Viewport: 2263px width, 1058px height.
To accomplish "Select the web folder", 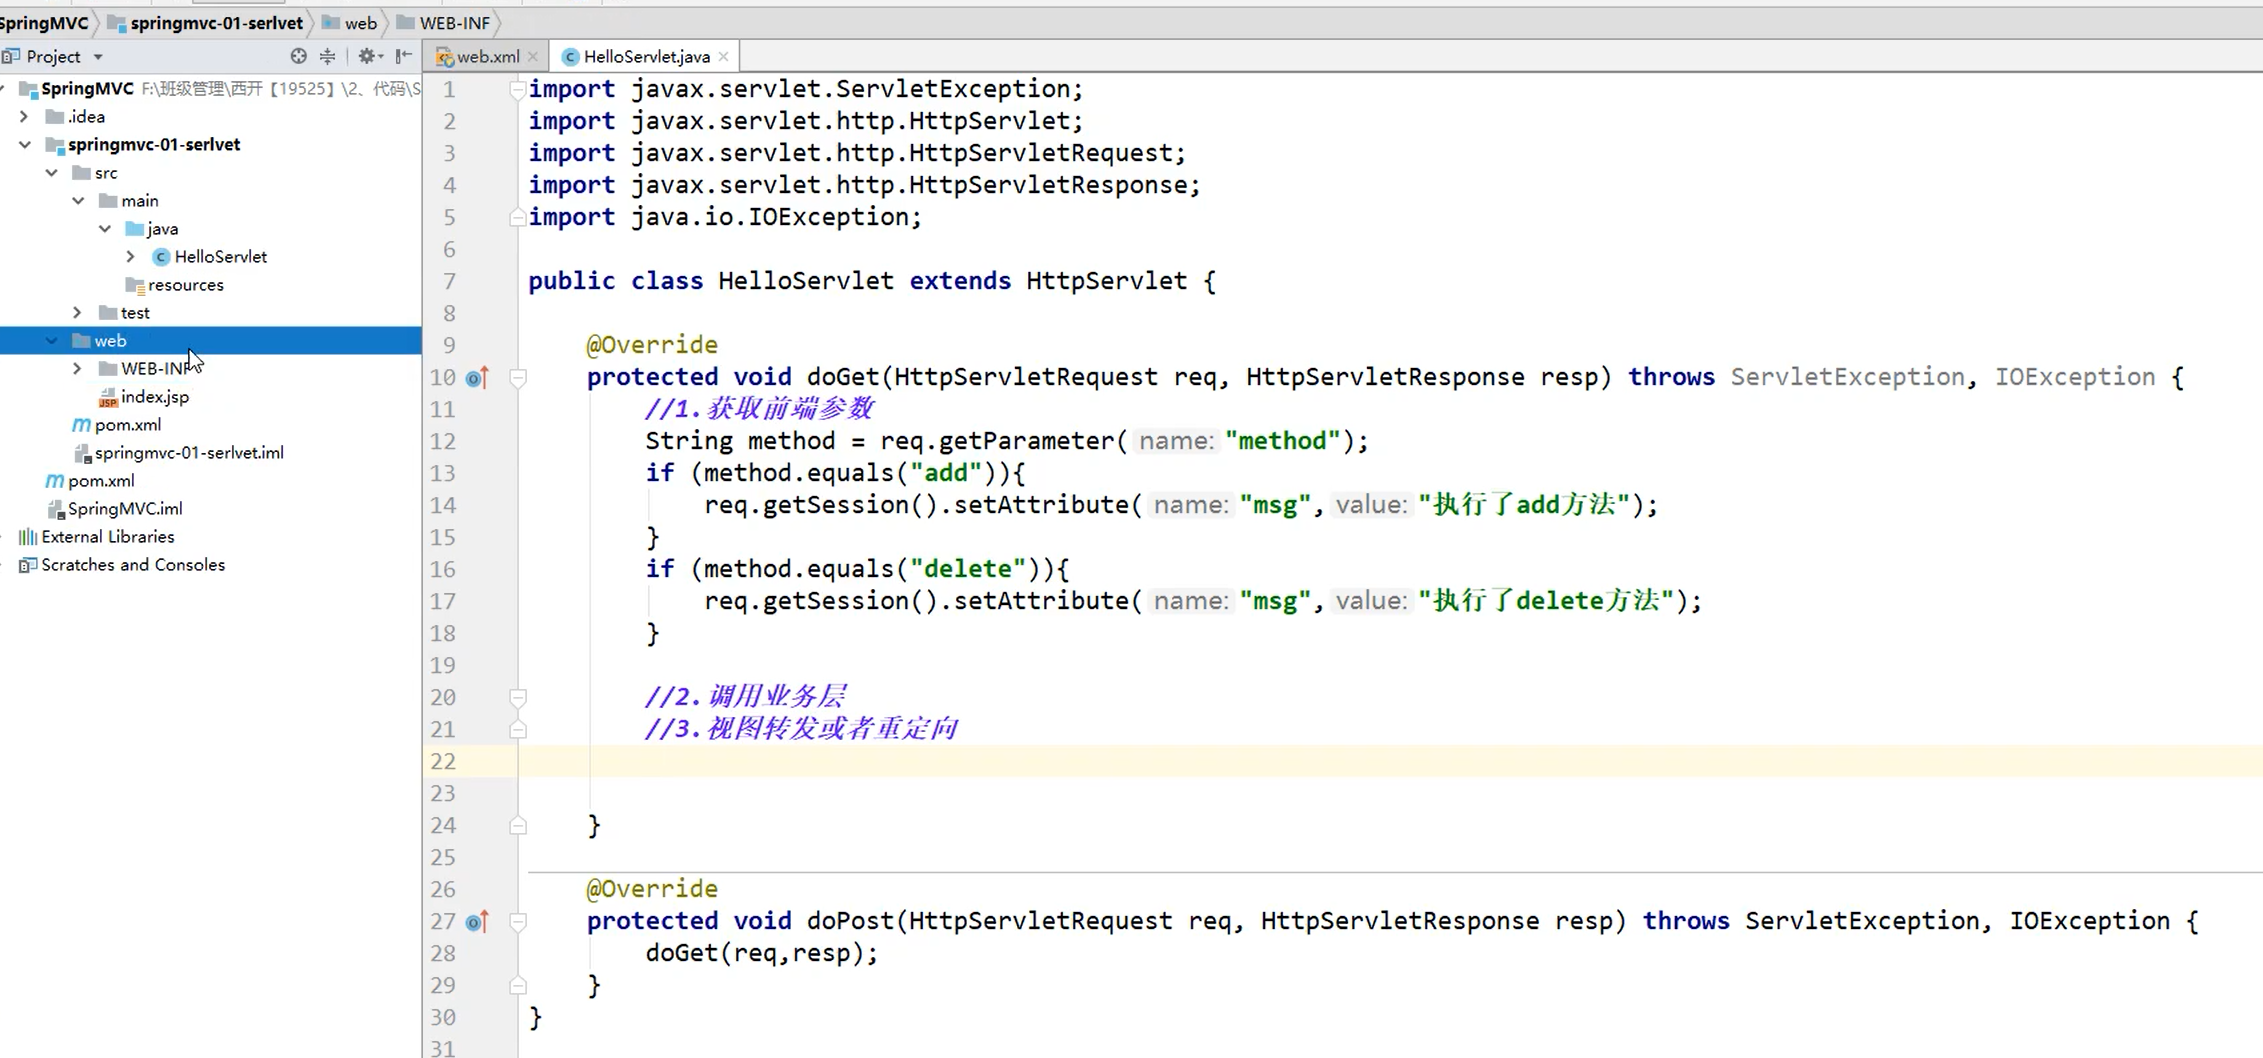I will [110, 341].
